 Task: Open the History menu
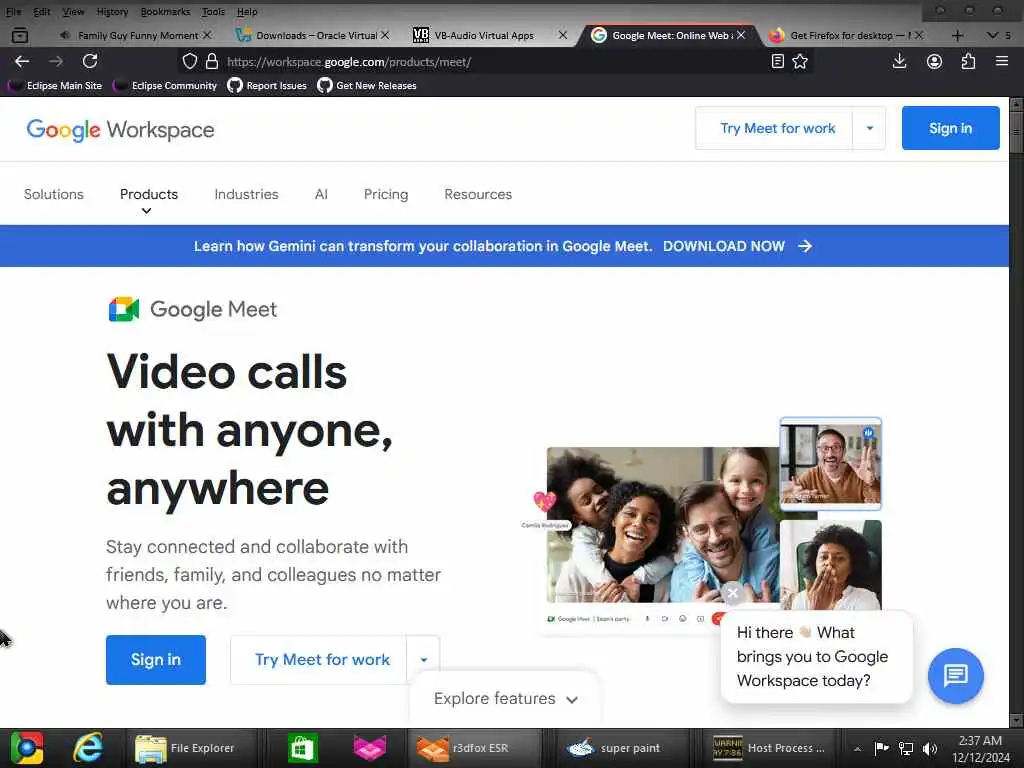pos(112,11)
